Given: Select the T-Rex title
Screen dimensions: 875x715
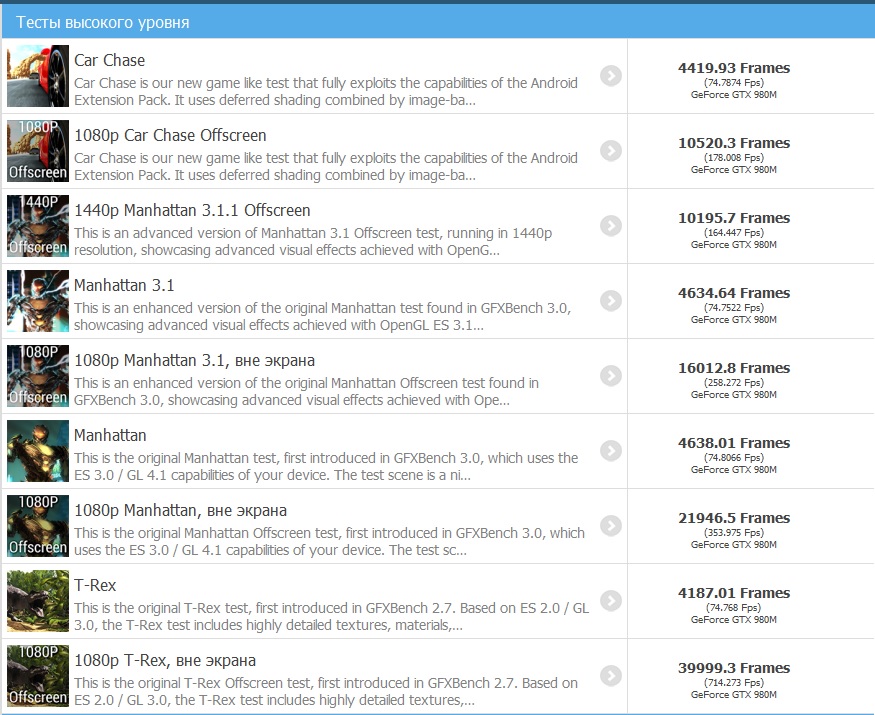Looking at the screenshot, I should (95, 586).
